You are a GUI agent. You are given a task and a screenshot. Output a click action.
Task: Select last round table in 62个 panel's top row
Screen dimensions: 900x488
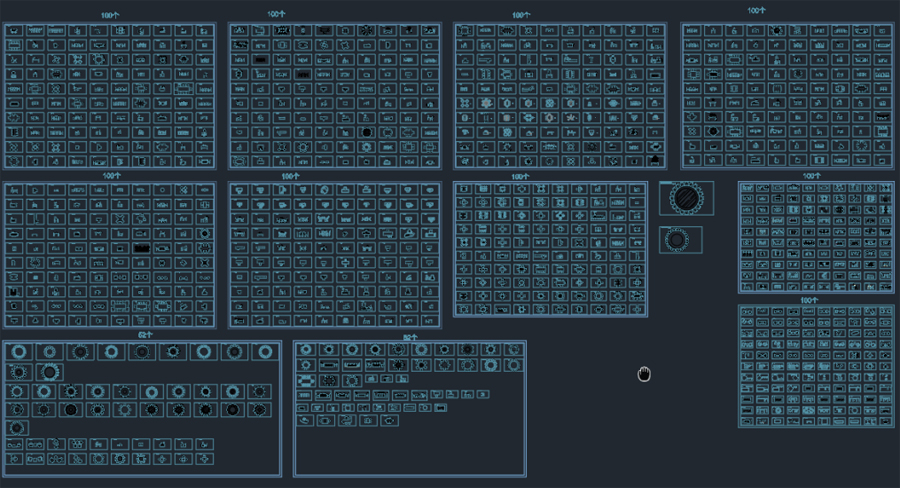264,352
